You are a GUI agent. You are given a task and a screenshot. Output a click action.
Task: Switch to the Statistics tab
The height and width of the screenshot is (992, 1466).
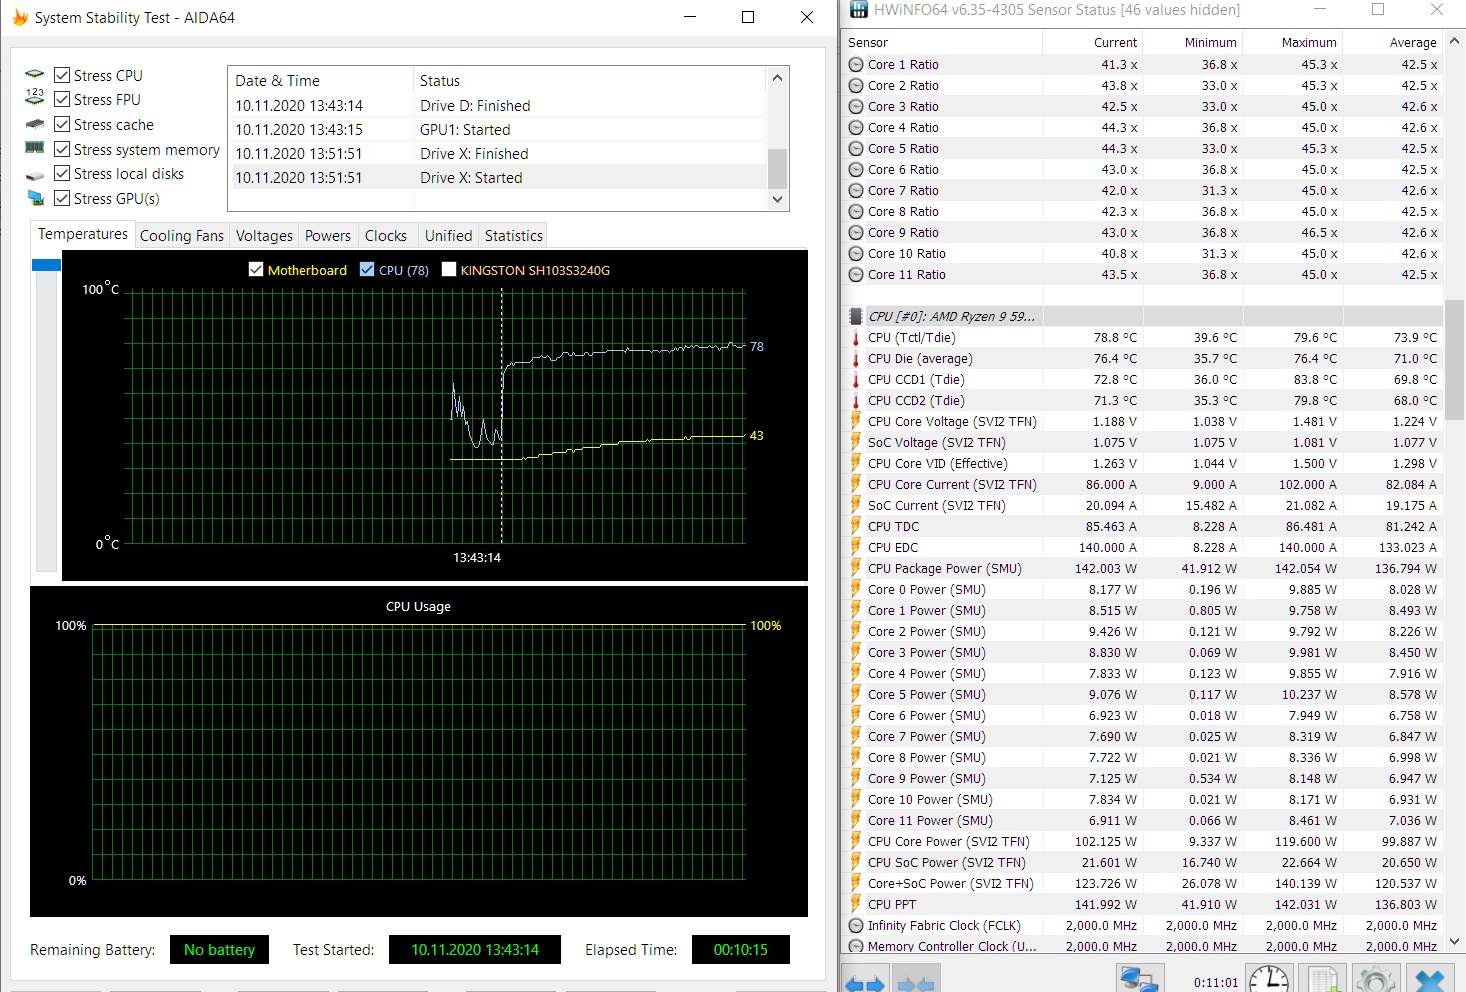(x=512, y=235)
